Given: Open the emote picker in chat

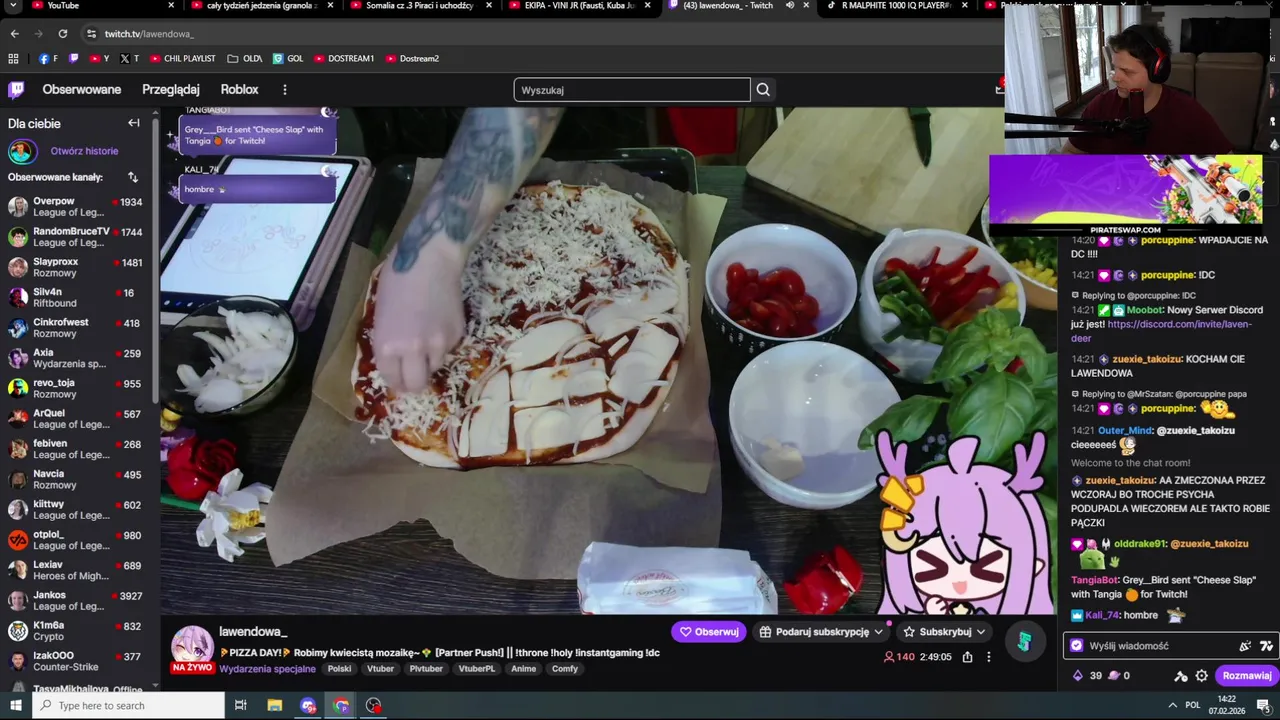Looking at the screenshot, I should click(x=1266, y=646).
